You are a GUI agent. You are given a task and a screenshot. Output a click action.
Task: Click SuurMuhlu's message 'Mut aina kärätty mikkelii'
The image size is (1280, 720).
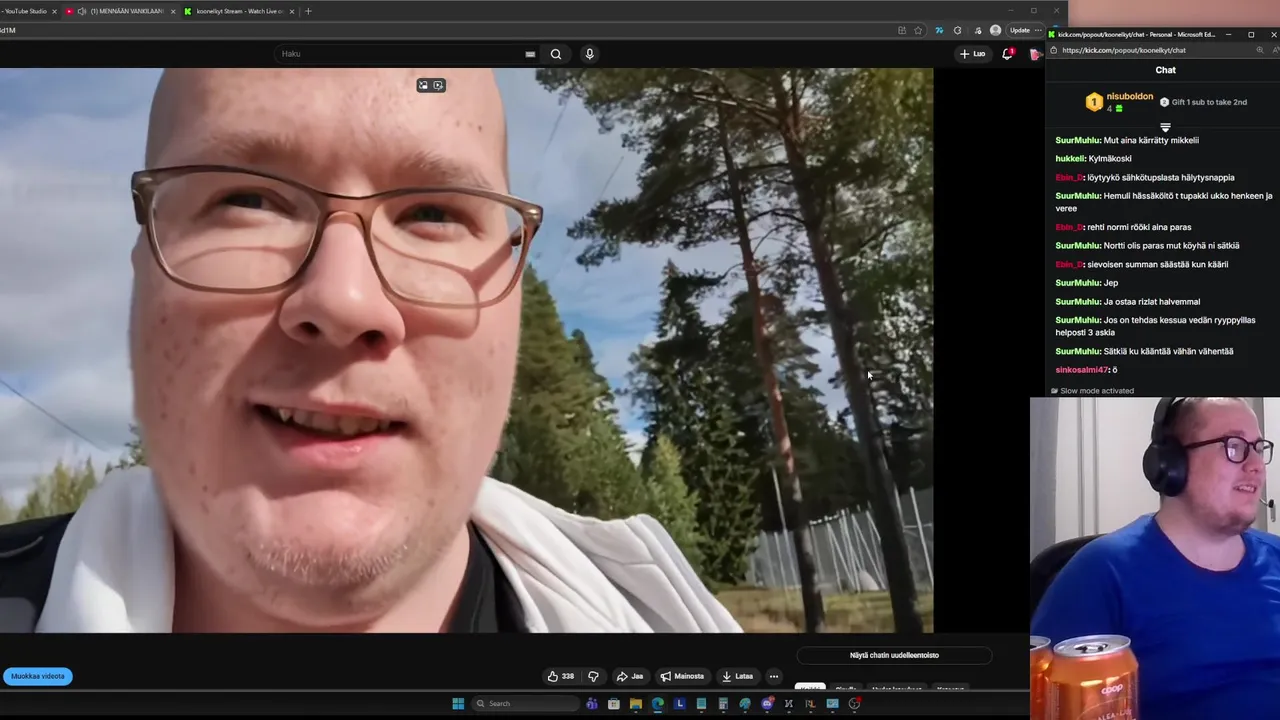click(1151, 140)
